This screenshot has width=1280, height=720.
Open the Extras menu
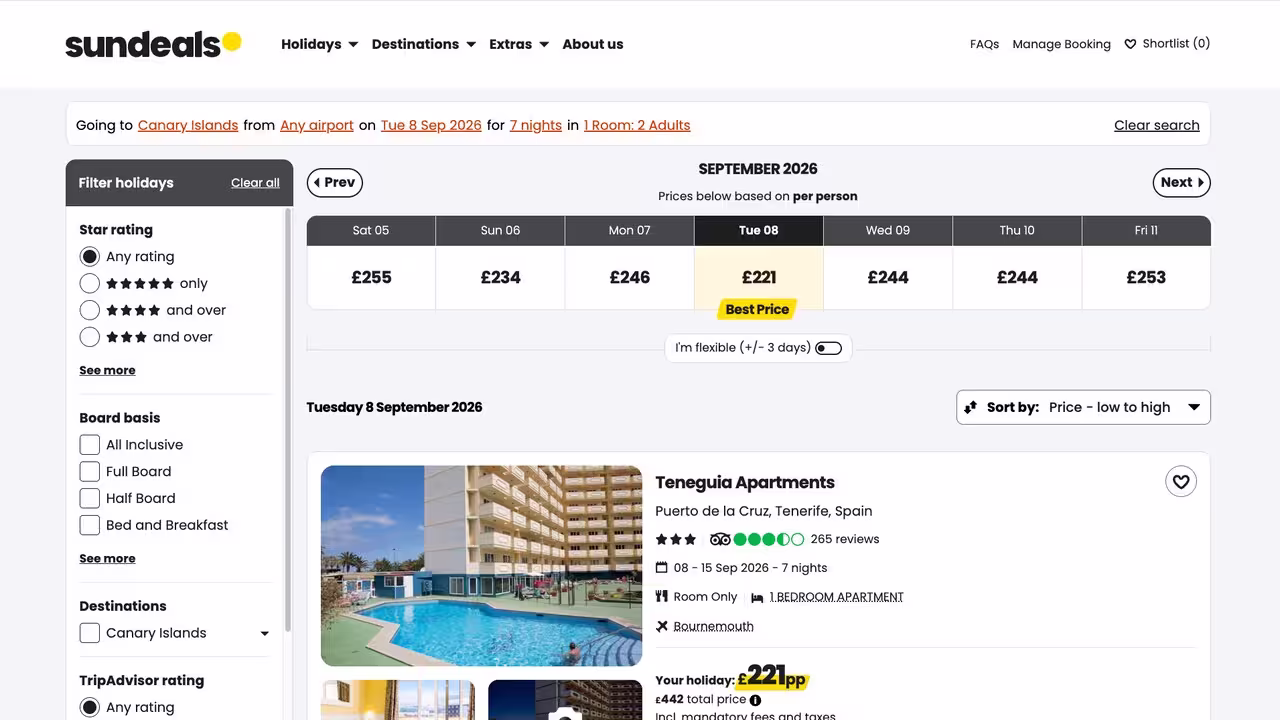(x=519, y=44)
